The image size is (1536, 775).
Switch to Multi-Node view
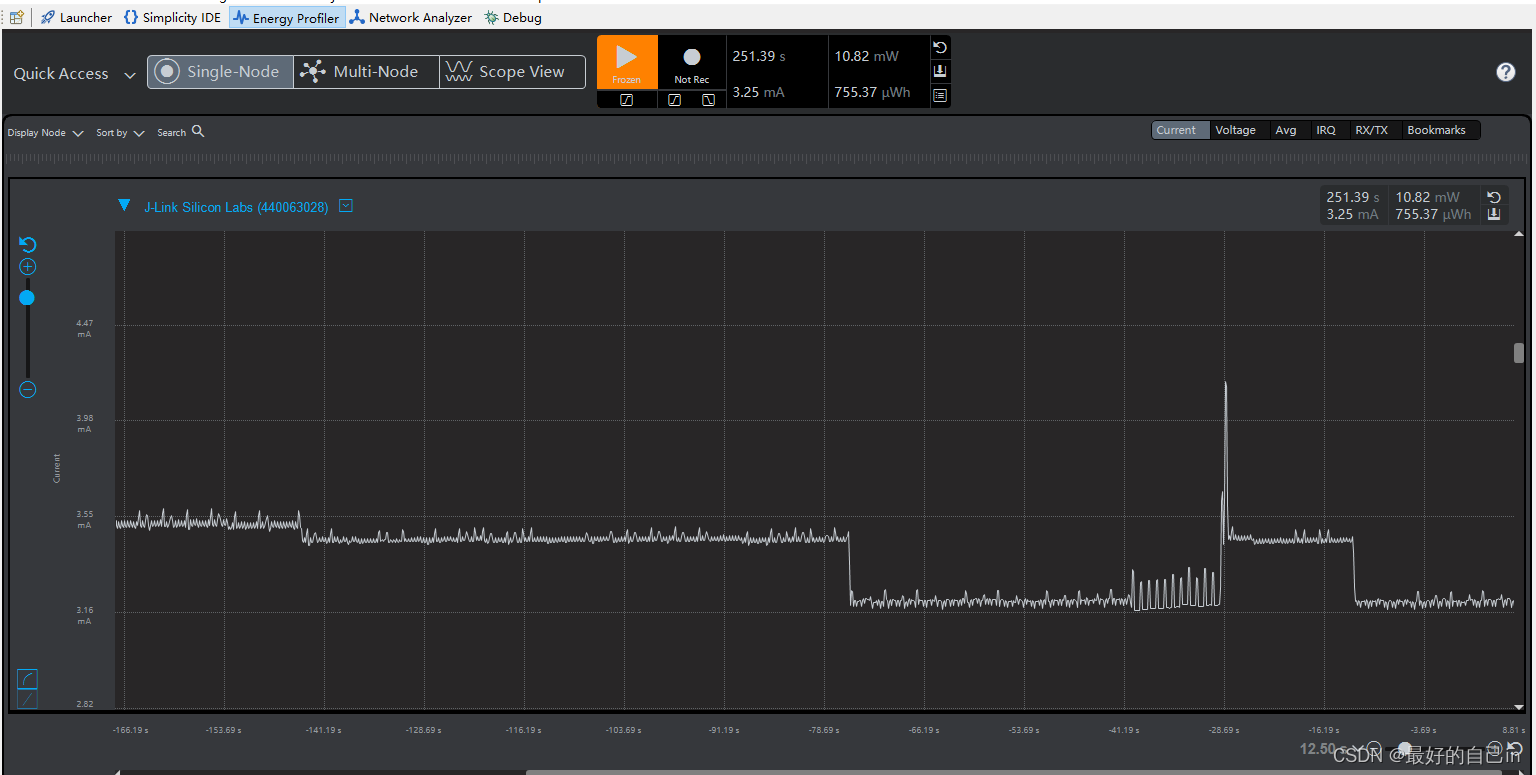pyautogui.click(x=366, y=72)
